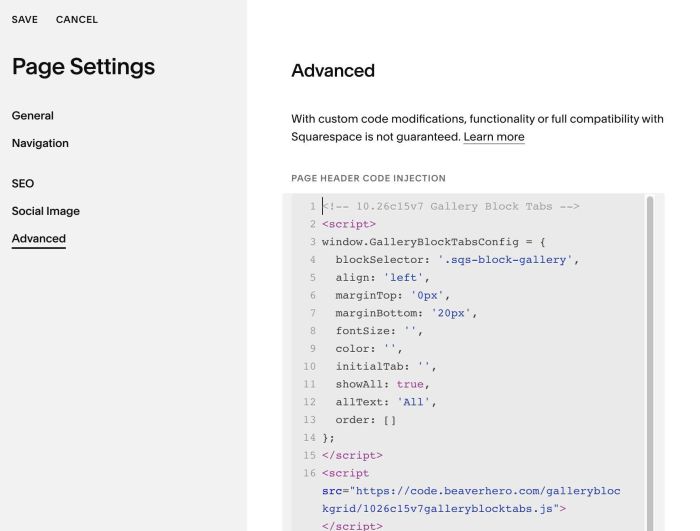
Task: Click the beaverhero script src URL
Action: click(x=471, y=500)
